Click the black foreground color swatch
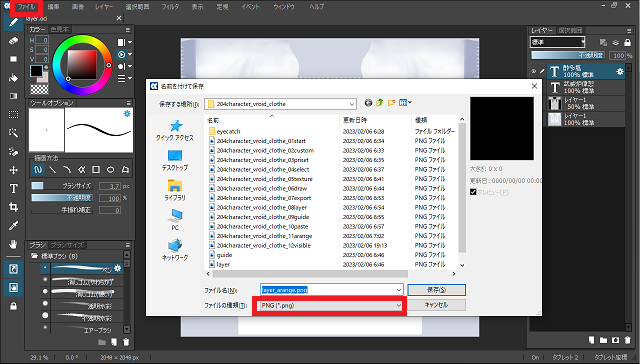The height and width of the screenshot is (364, 640). [36, 71]
